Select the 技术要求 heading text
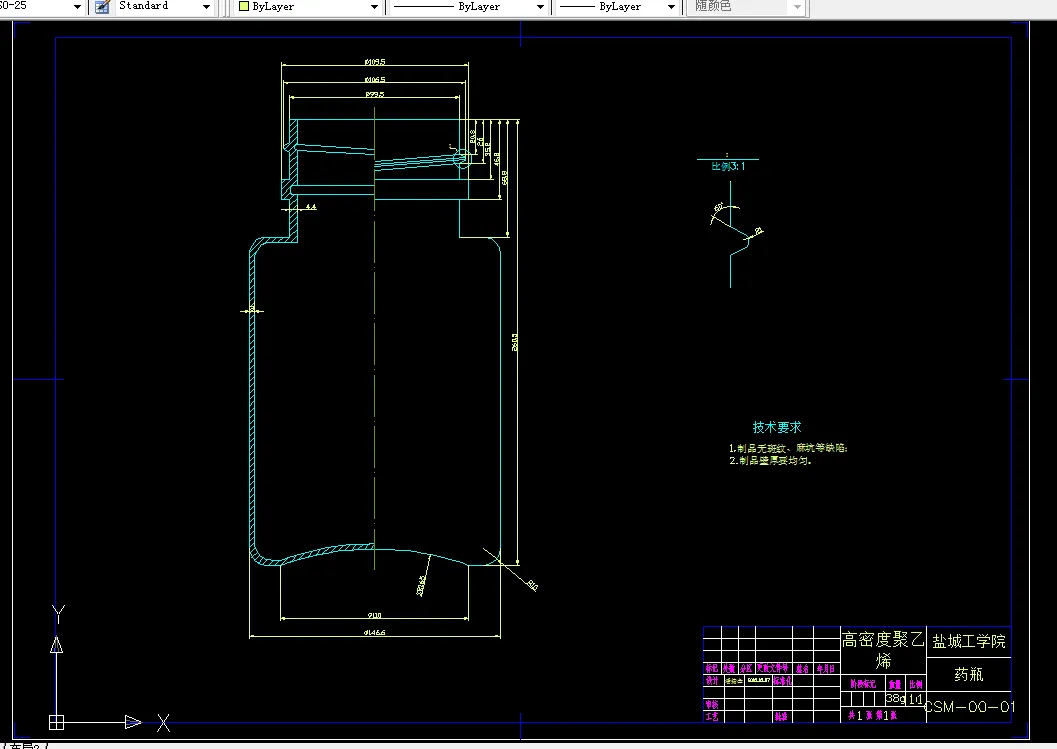Image resolution: width=1057 pixels, height=749 pixels. tap(777, 427)
